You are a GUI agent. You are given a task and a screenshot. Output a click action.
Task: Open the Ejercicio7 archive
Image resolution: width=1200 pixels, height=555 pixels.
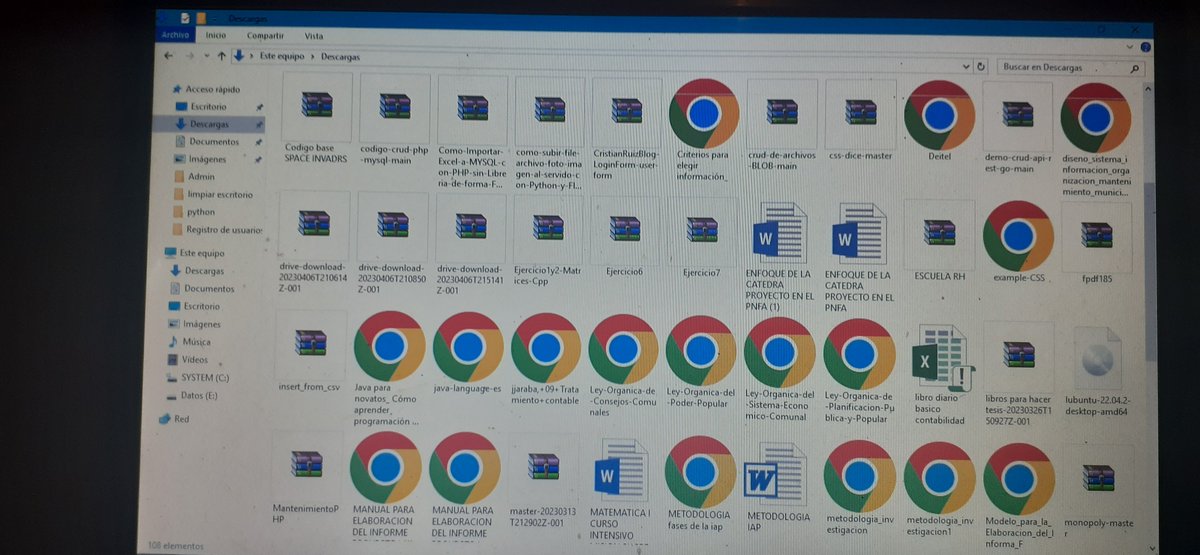click(x=701, y=236)
